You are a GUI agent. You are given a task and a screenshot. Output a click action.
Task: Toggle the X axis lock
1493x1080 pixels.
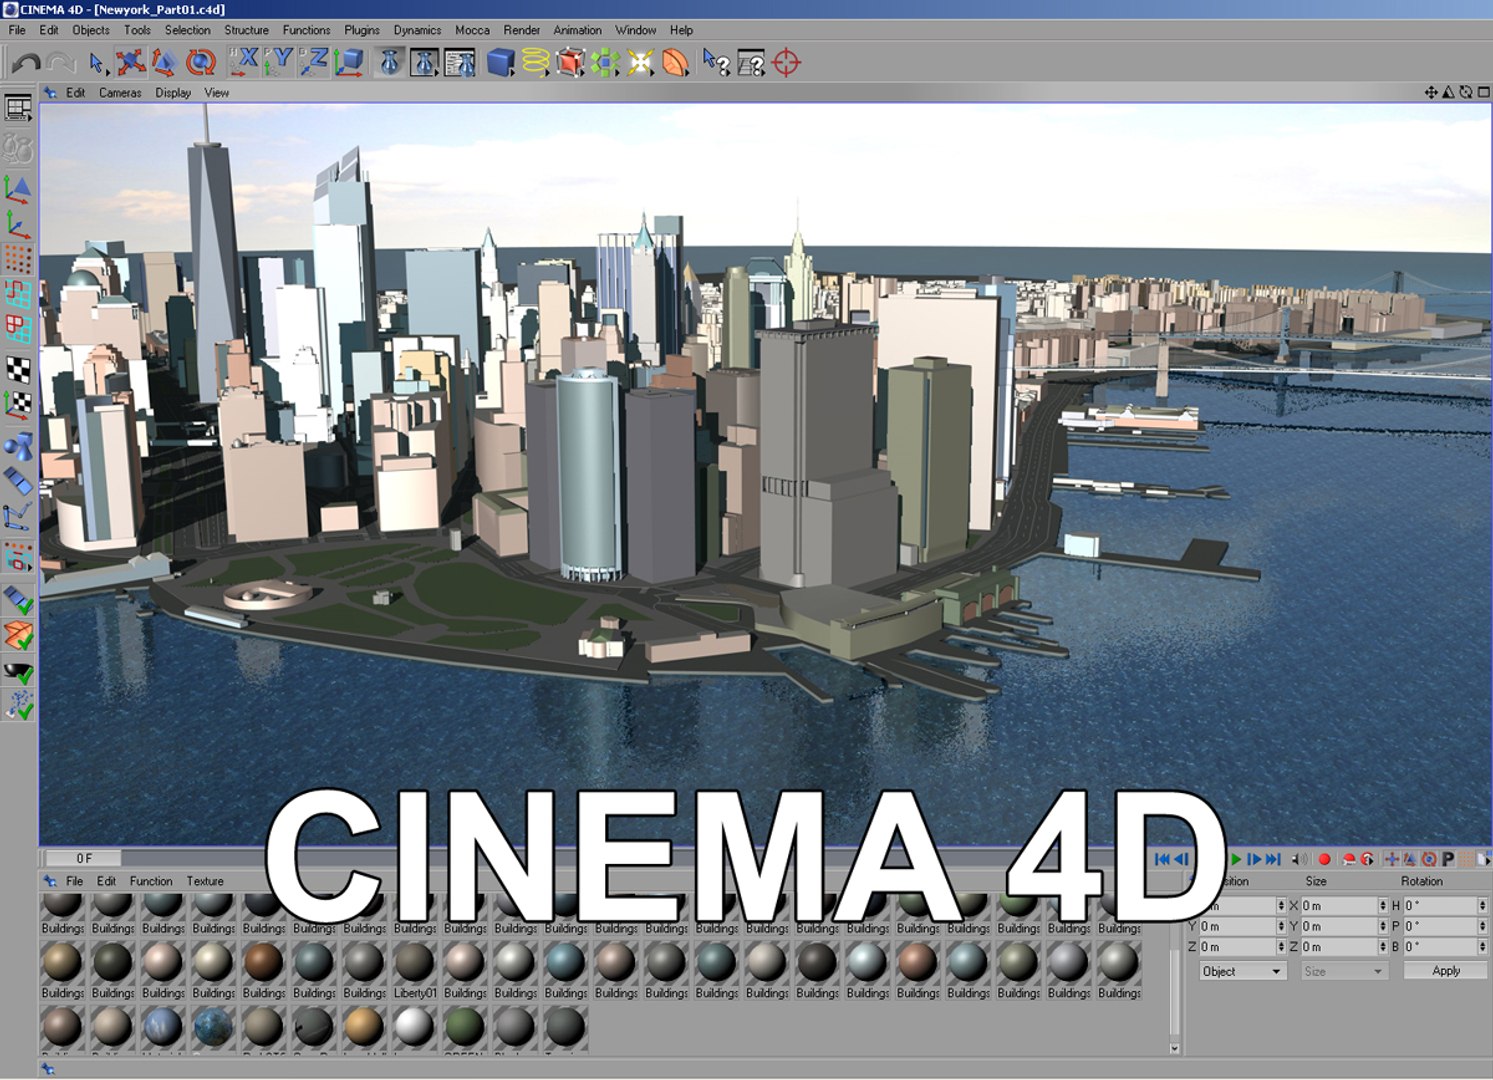coord(243,62)
